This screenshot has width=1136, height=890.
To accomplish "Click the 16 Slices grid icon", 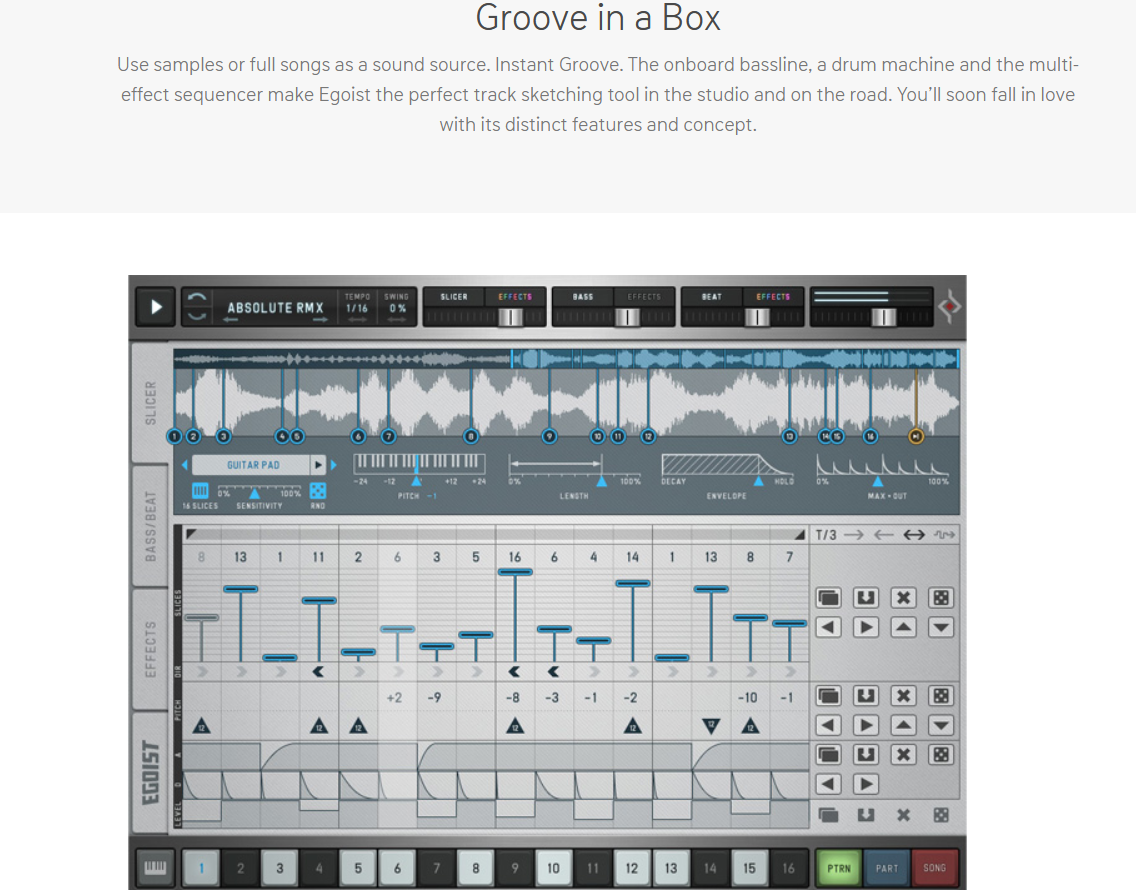I will (200, 490).
